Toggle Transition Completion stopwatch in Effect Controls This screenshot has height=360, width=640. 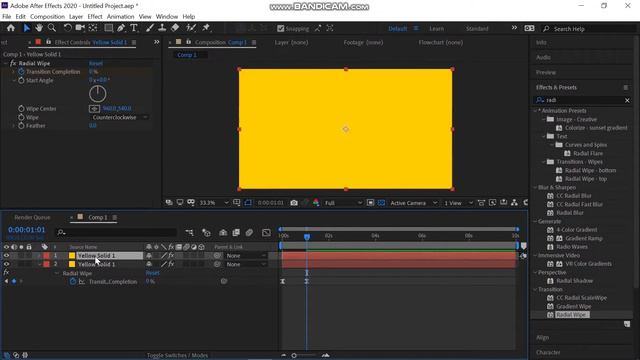point(21,72)
